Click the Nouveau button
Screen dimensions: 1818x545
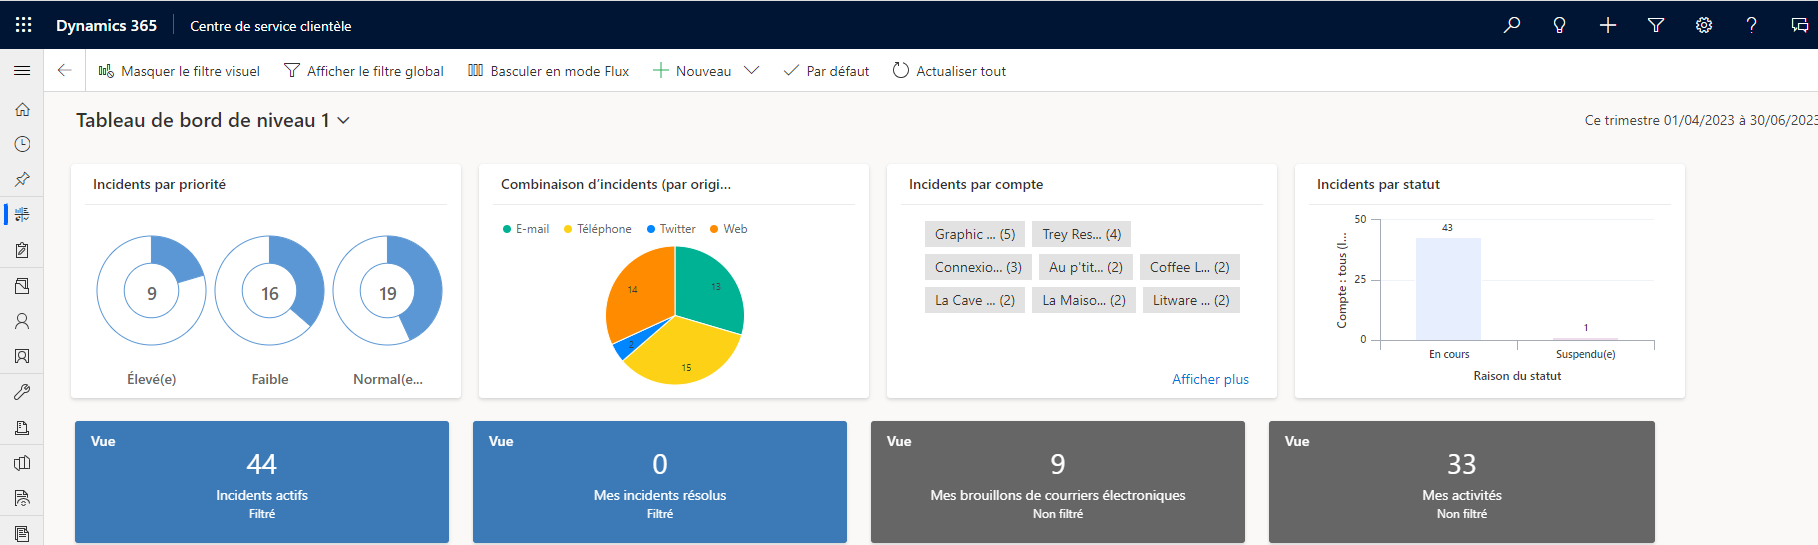[x=692, y=71]
